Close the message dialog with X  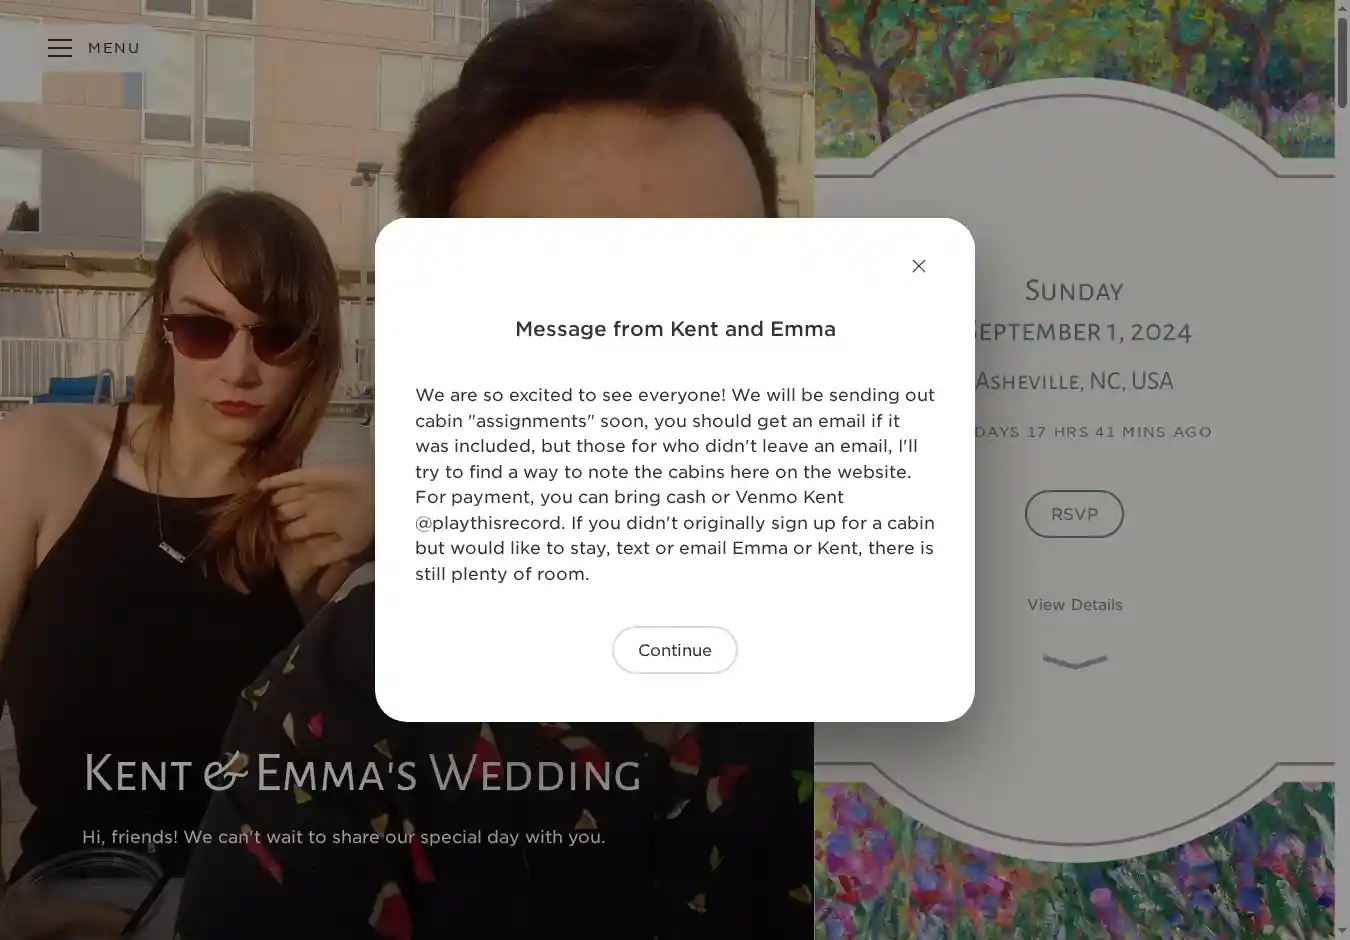pyautogui.click(x=918, y=266)
